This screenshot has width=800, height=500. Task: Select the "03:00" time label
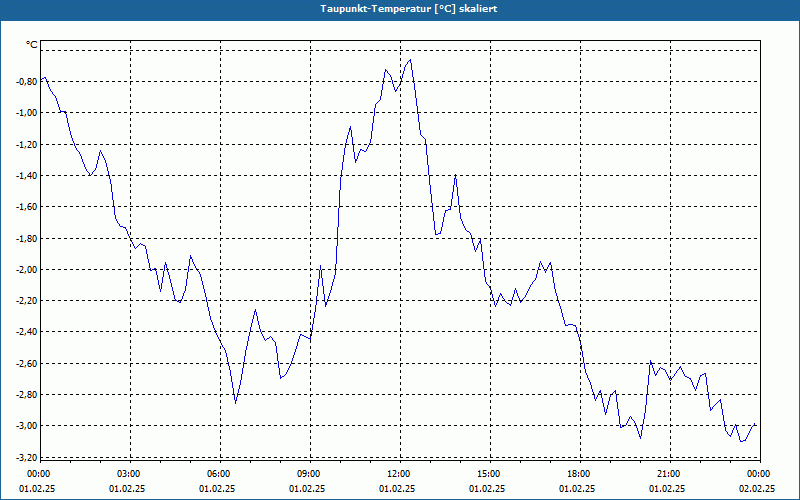click(x=128, y=474)
